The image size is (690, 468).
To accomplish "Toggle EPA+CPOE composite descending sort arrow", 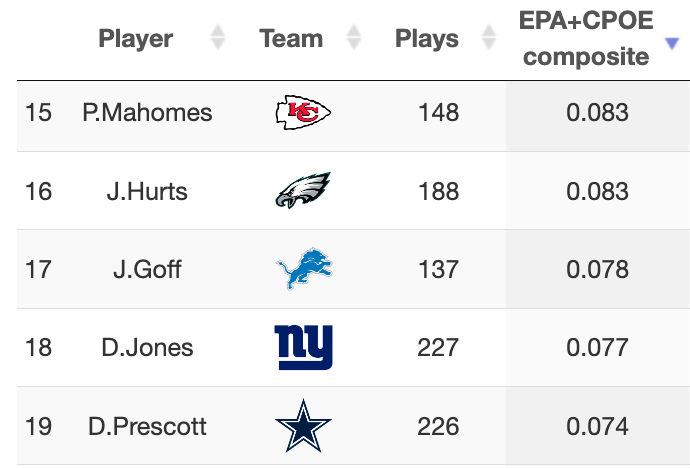I will pyautogui.click(x=672, y=44).
